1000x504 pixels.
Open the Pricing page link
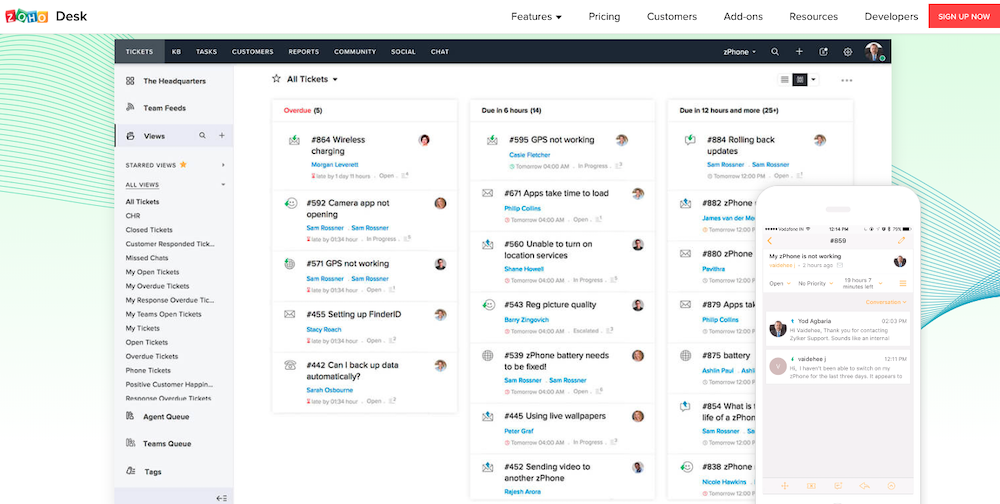[x=604, y=17]
